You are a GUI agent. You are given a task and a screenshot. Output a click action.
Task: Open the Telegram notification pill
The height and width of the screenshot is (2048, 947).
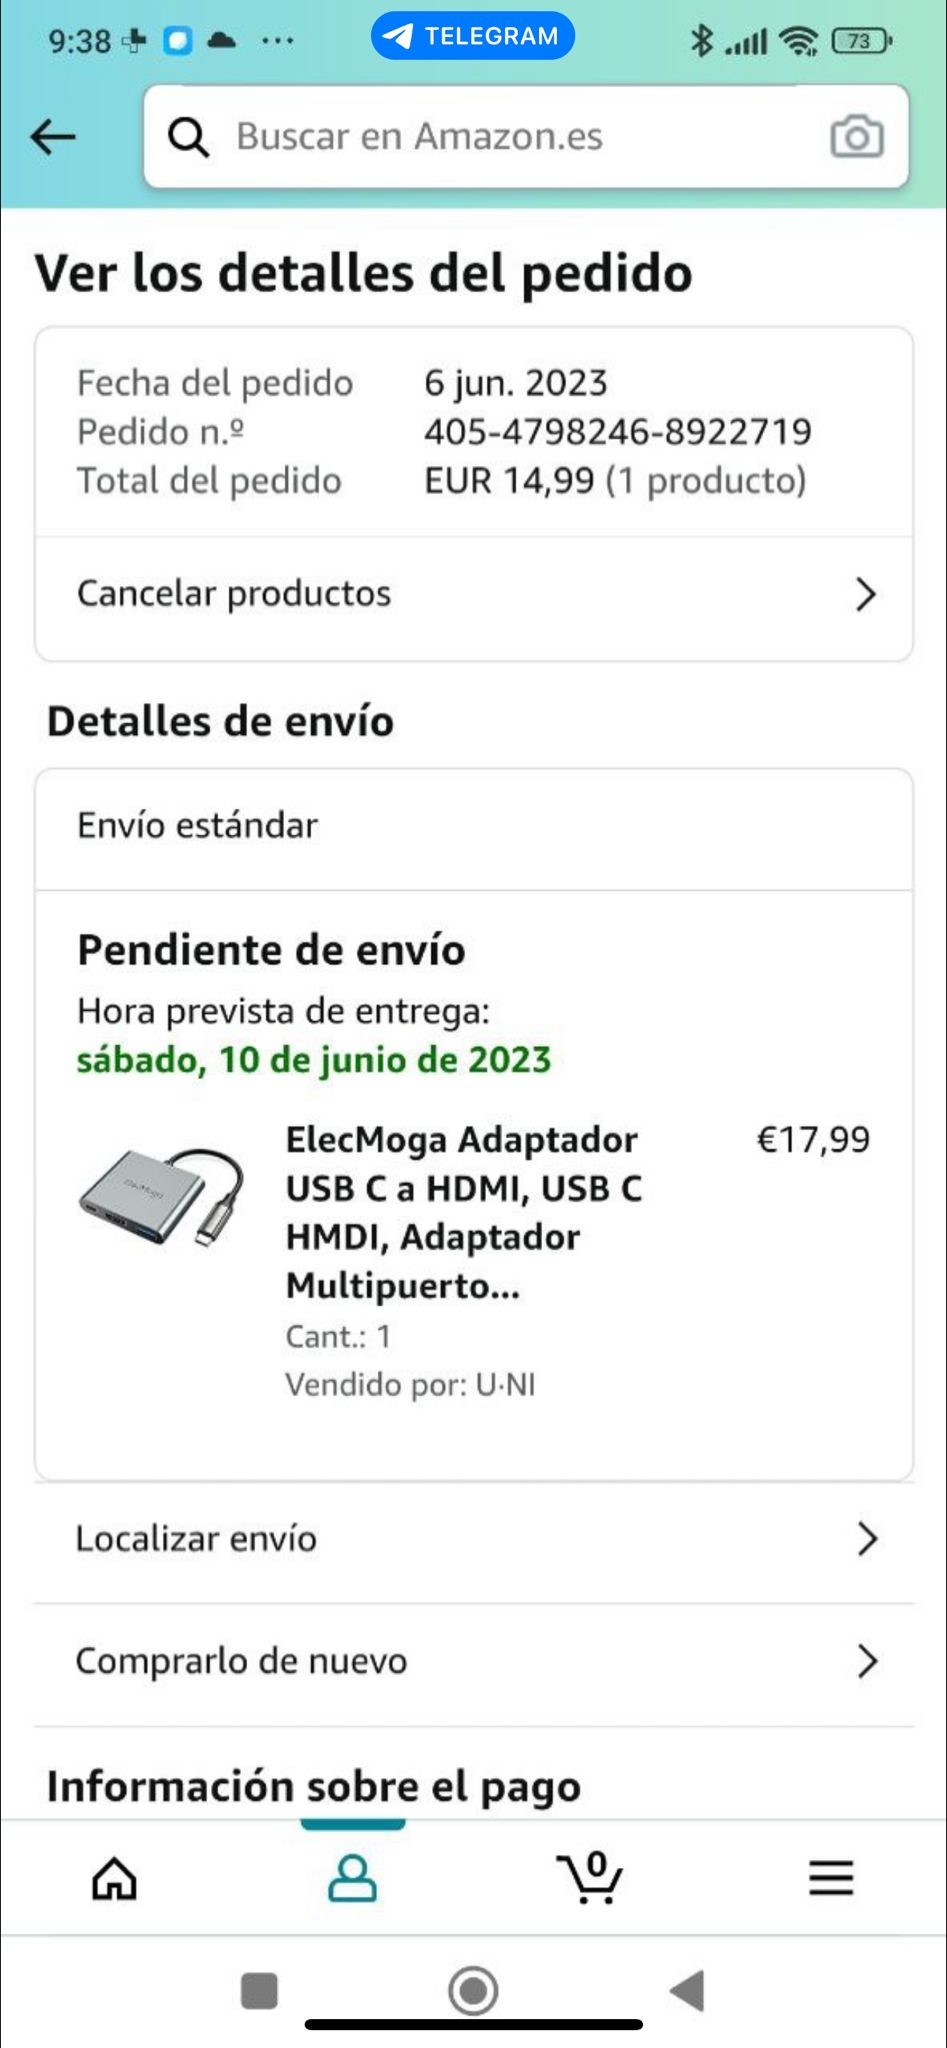coord(473,36)
